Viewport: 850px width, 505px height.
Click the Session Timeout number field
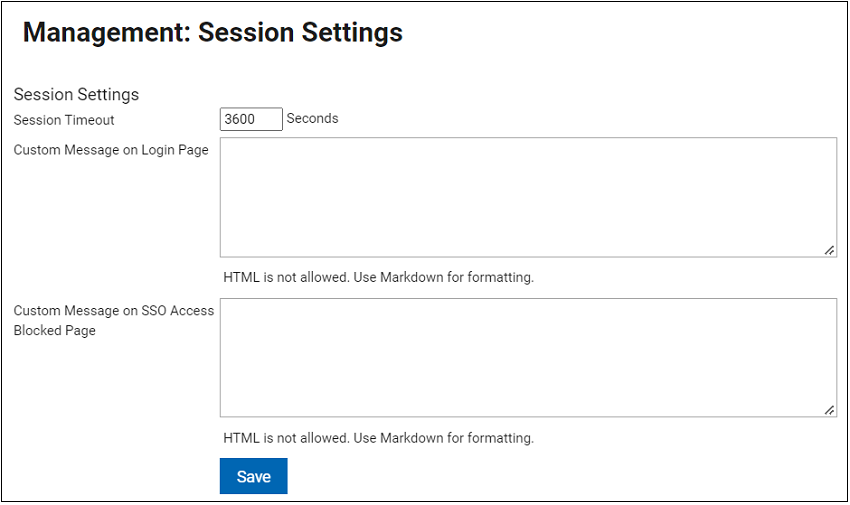[251, 119]
